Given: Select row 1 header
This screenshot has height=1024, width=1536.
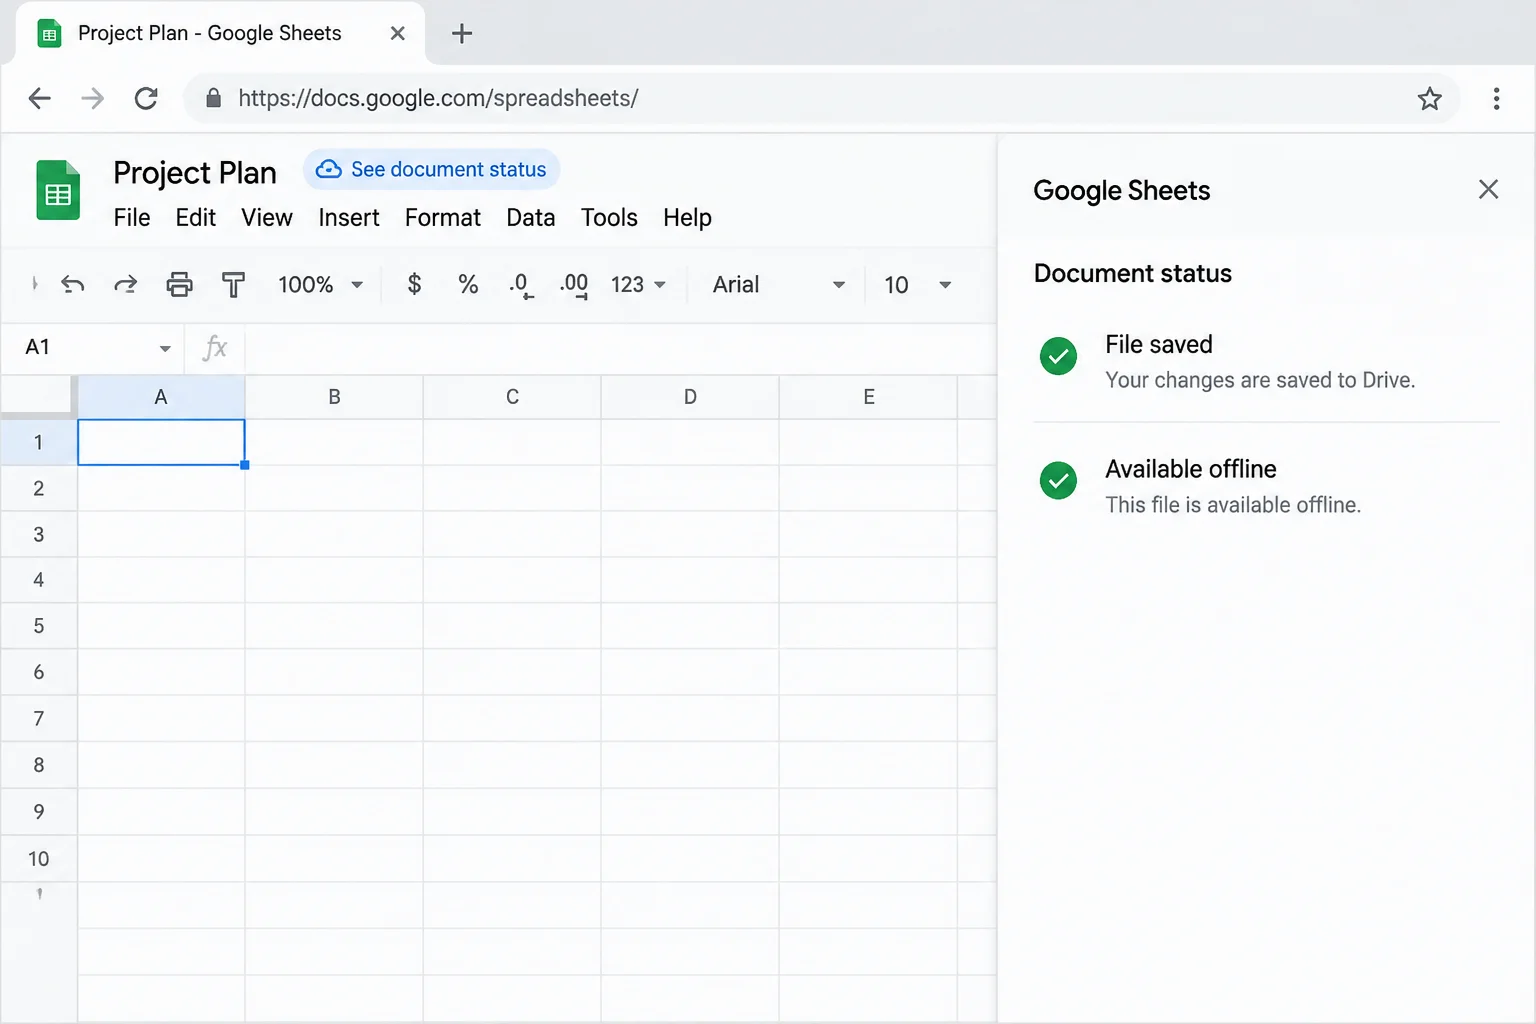Looking at the screenshot, I should tap(38, 442).
